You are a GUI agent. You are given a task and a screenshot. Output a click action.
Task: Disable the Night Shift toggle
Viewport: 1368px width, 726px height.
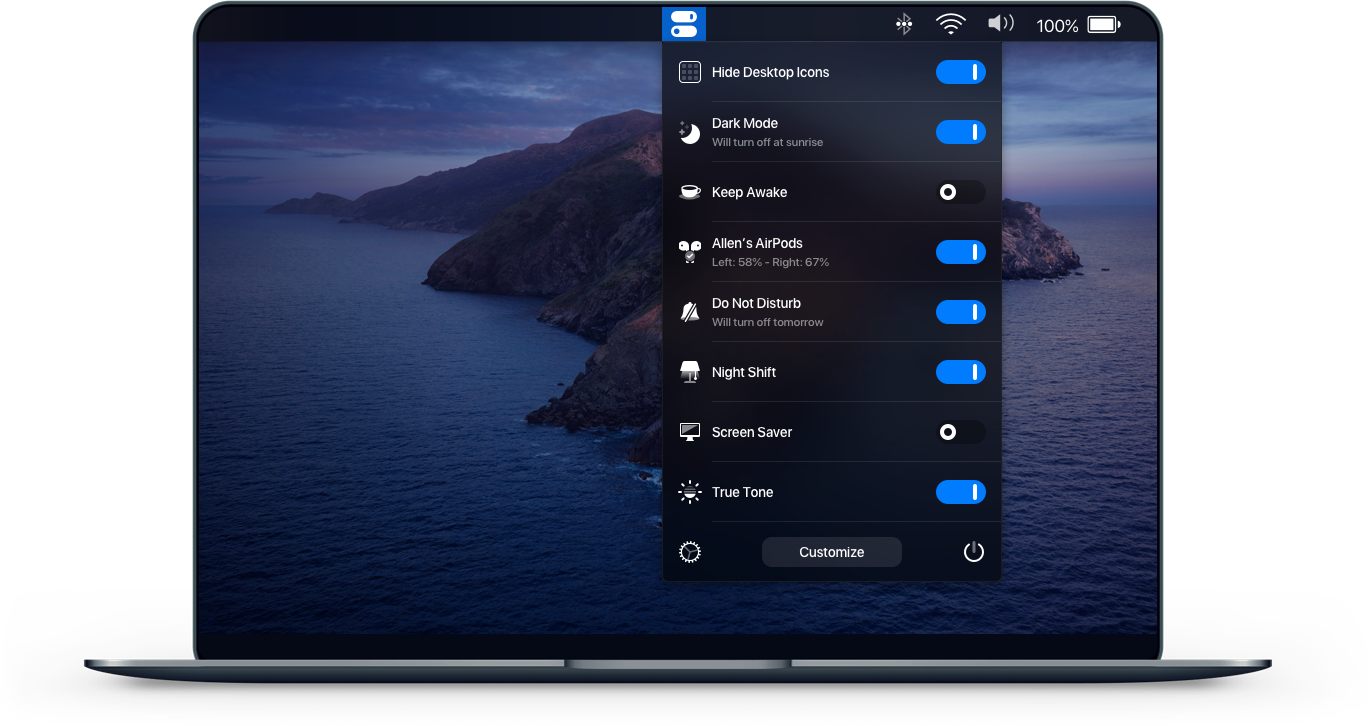tap(960, 372)
